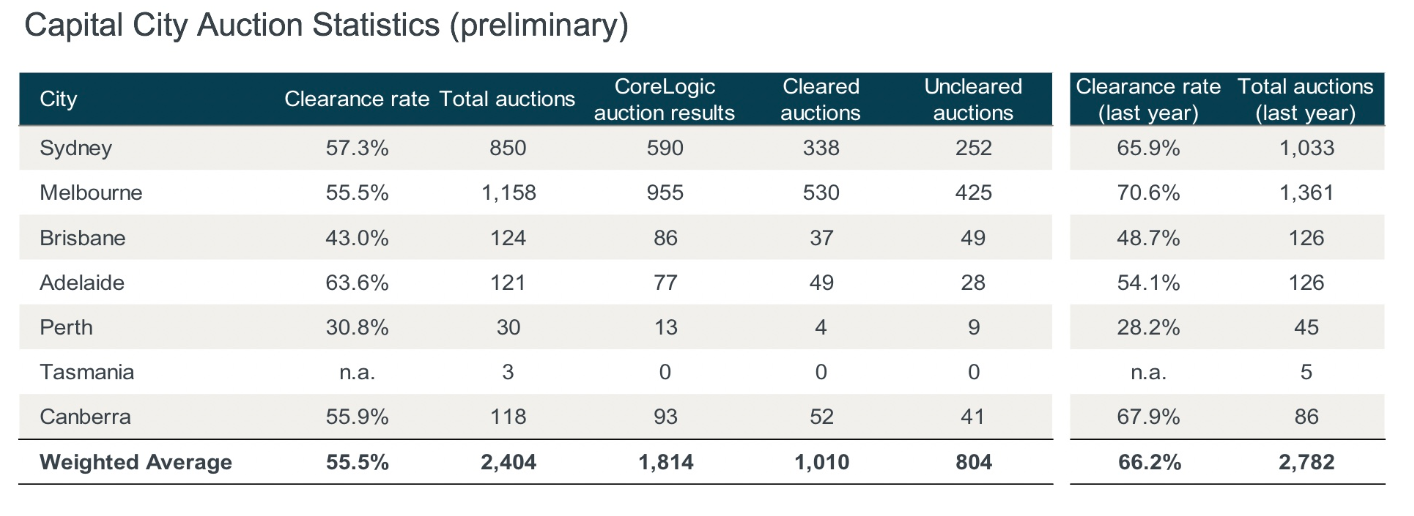Click Total auctions (last year) header
The image size is (1414, 516).
click(1306, 100)
